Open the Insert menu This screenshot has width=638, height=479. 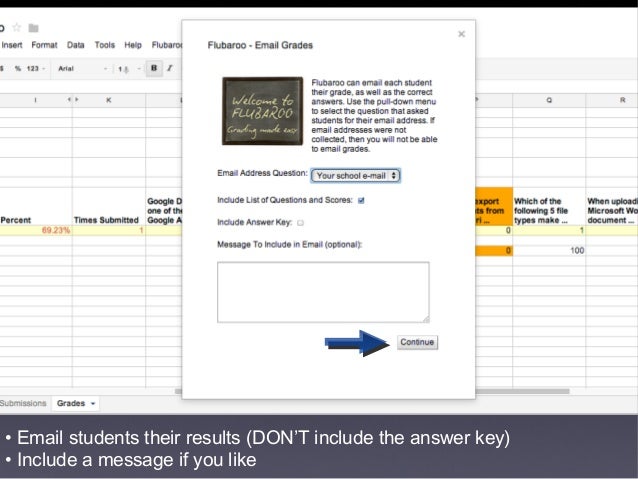[x=12, y=45]
